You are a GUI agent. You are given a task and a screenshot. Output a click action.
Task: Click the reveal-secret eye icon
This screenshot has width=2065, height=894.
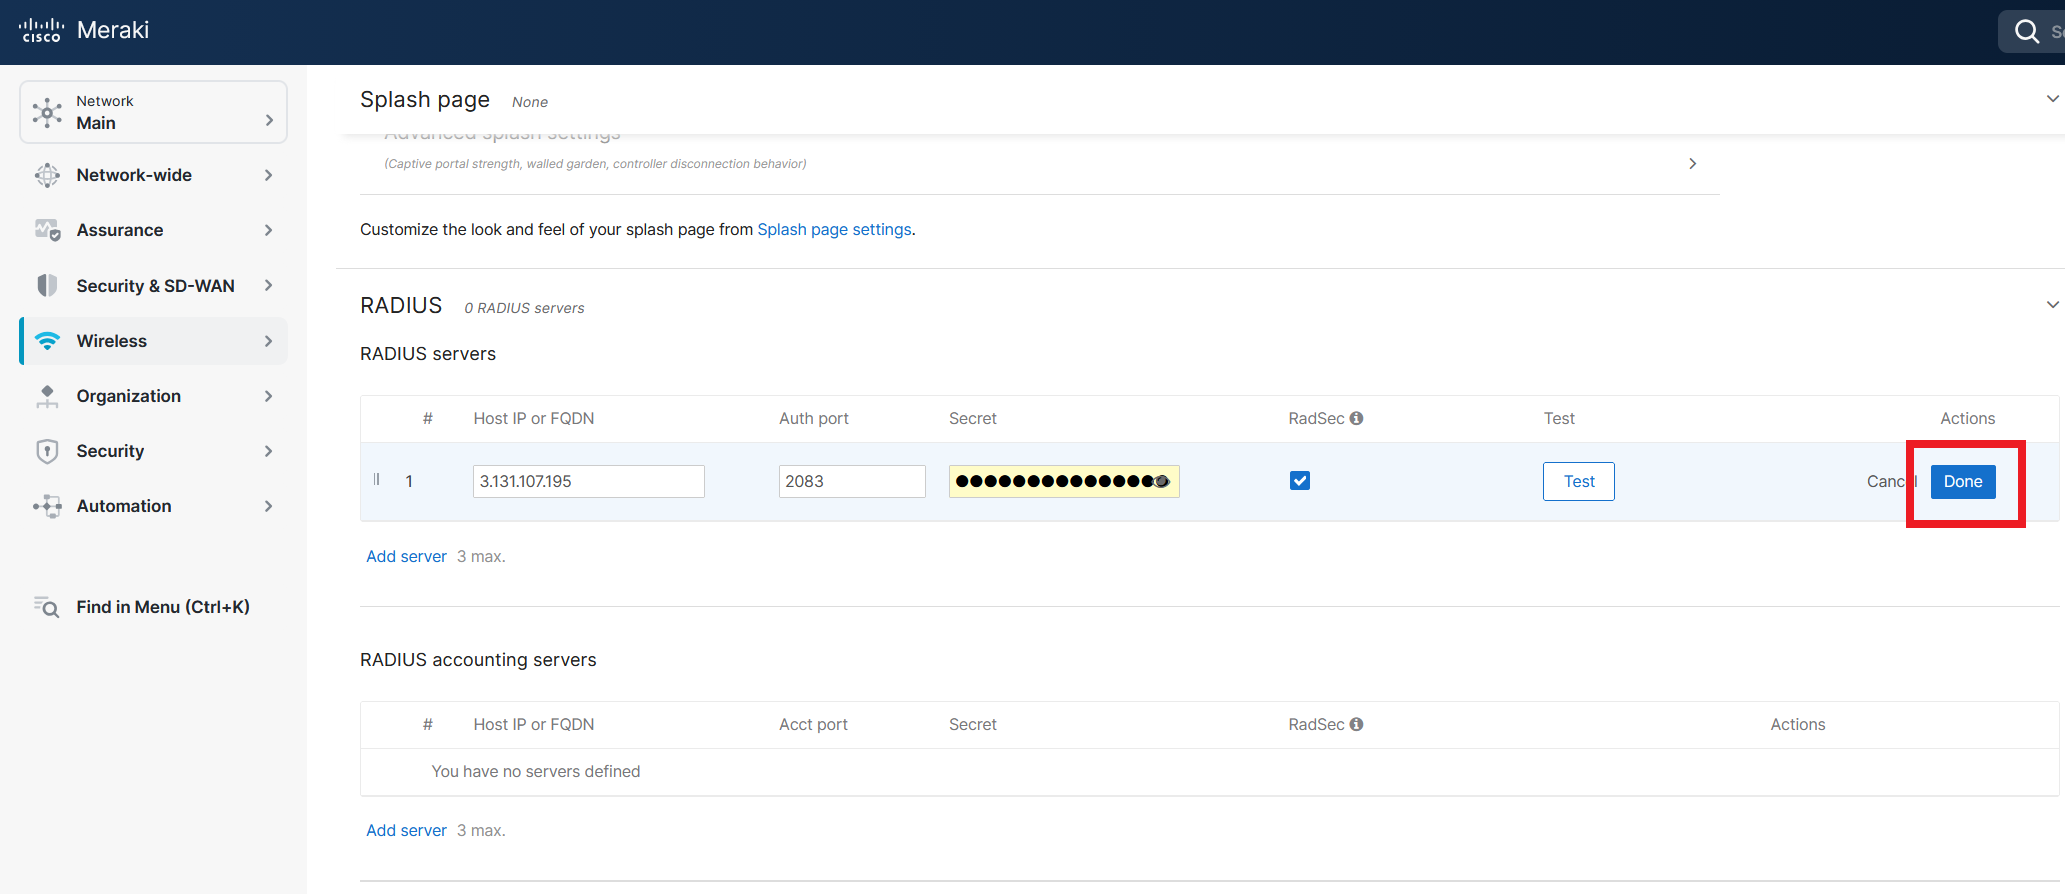point(1161,481)
